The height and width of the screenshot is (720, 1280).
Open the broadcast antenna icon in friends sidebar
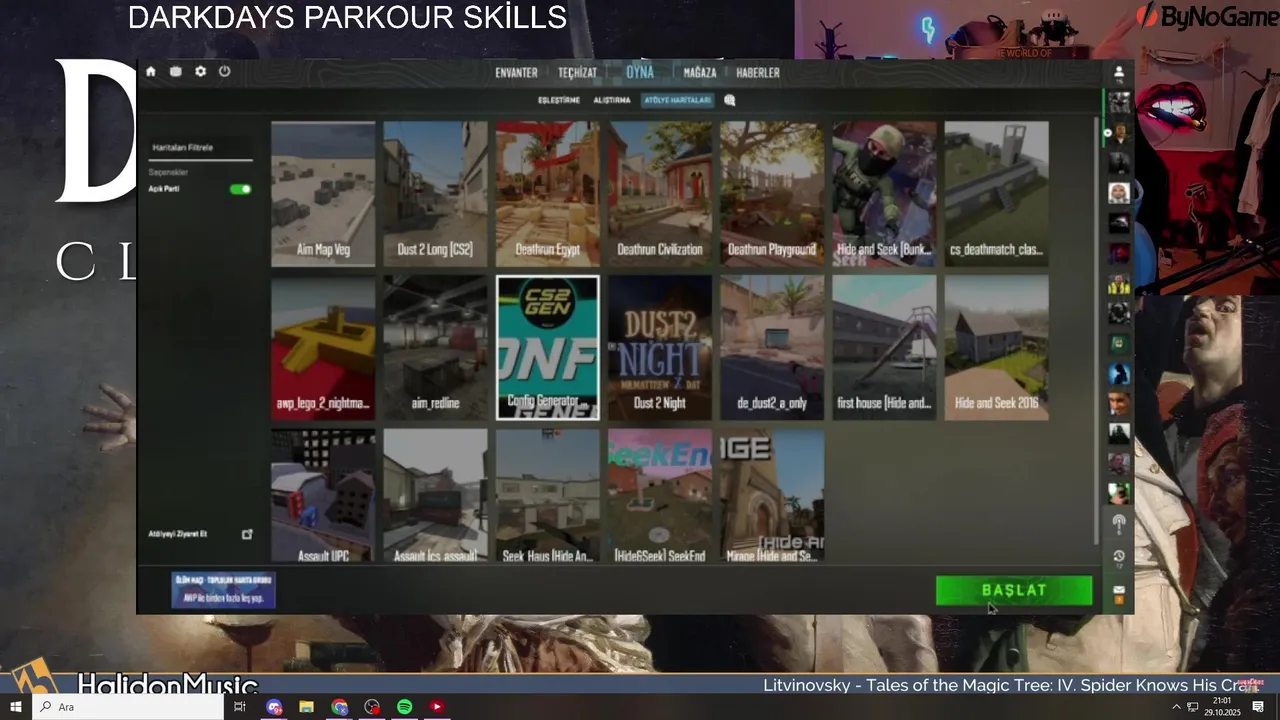[x=1119, y=523]
